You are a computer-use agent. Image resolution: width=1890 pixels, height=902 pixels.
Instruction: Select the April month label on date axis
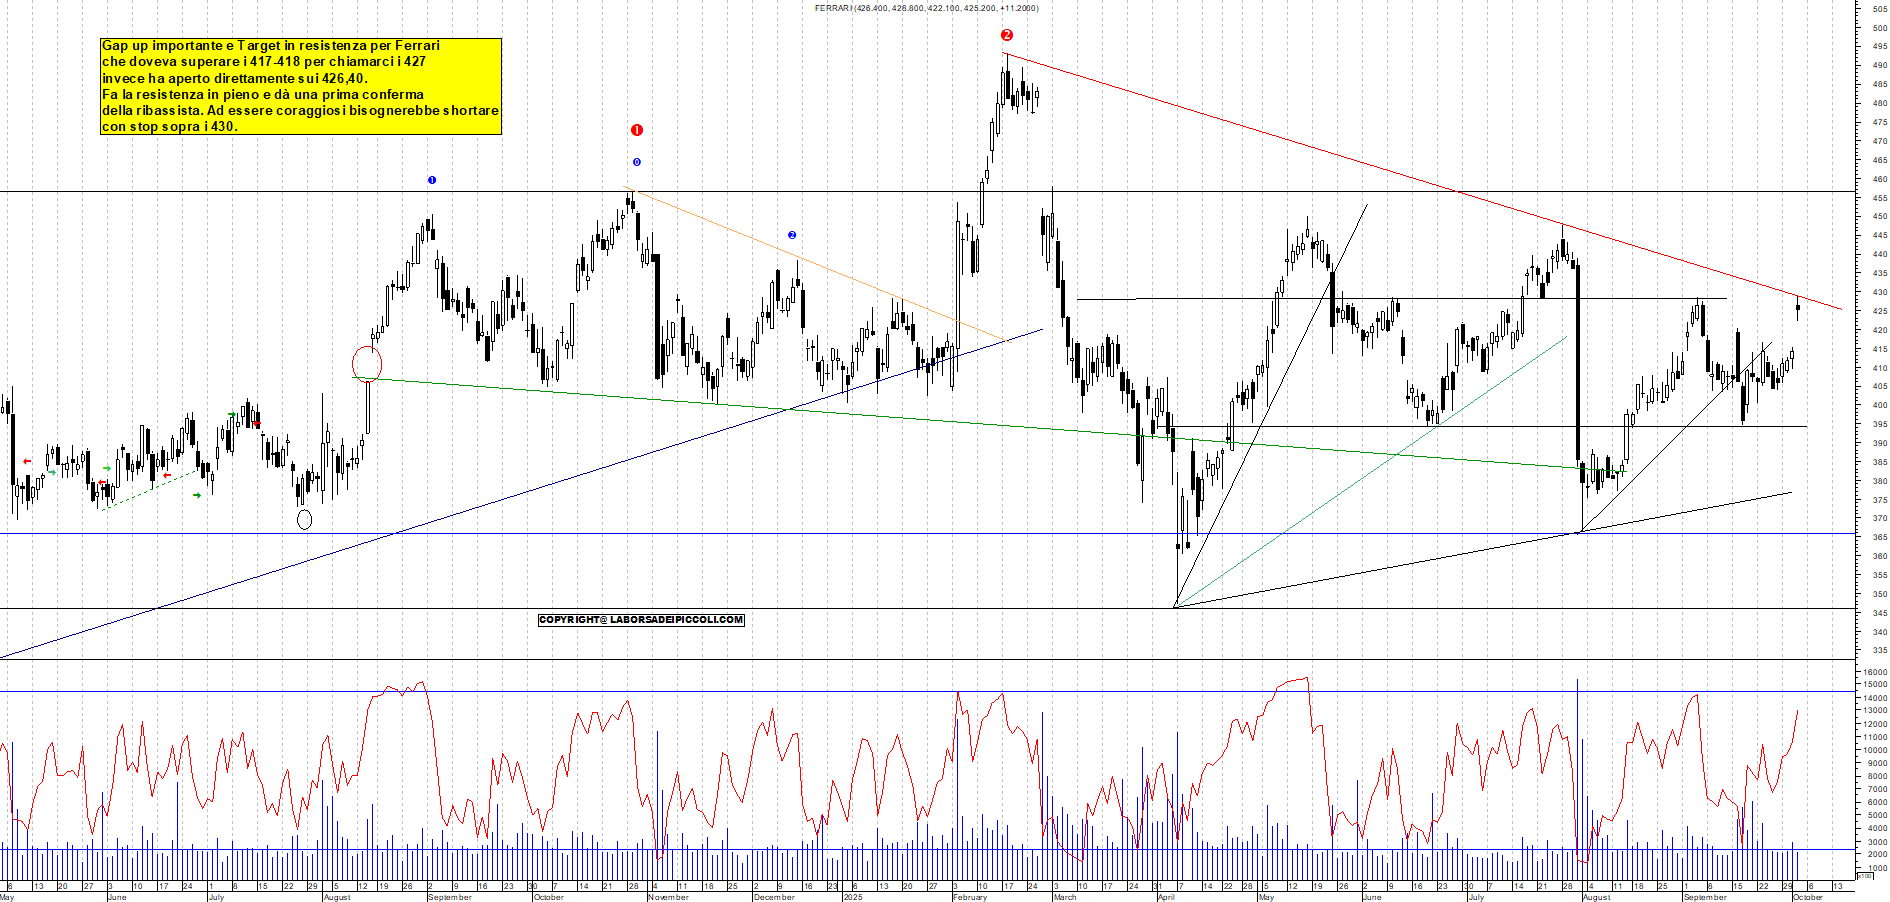pos(1166,897)
